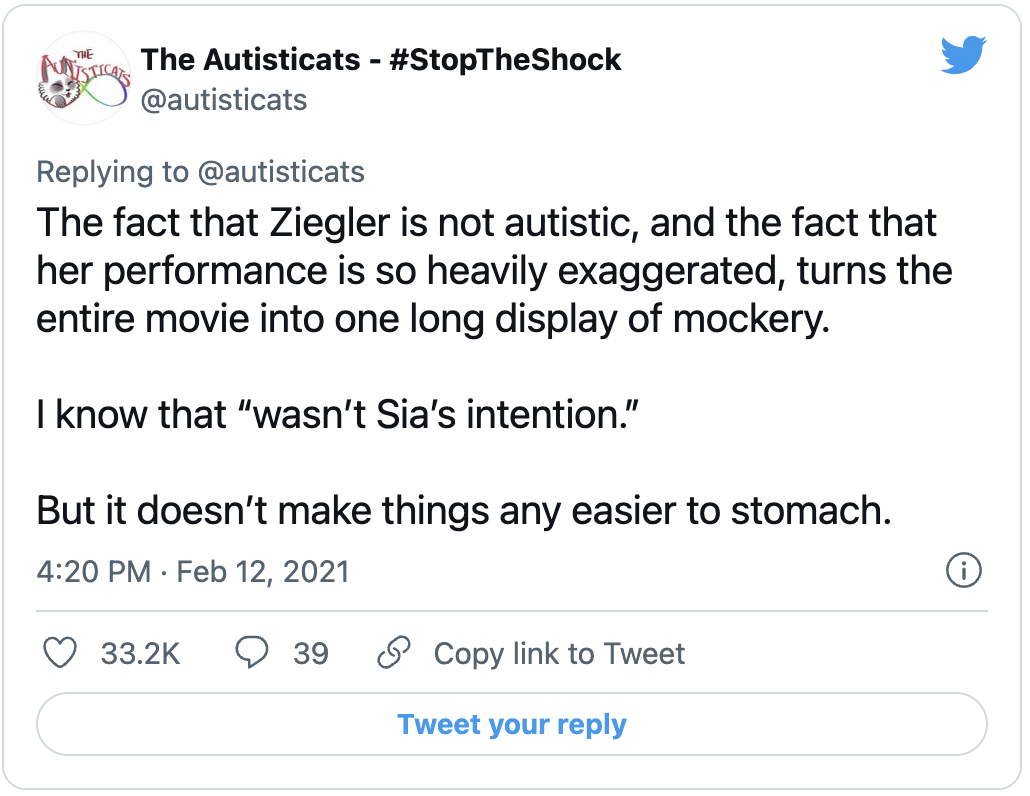The width and height of the screenshot is (1030, 796).
Task: Click the sentence ending "easier to stomach"
Action: coord(463,510)
